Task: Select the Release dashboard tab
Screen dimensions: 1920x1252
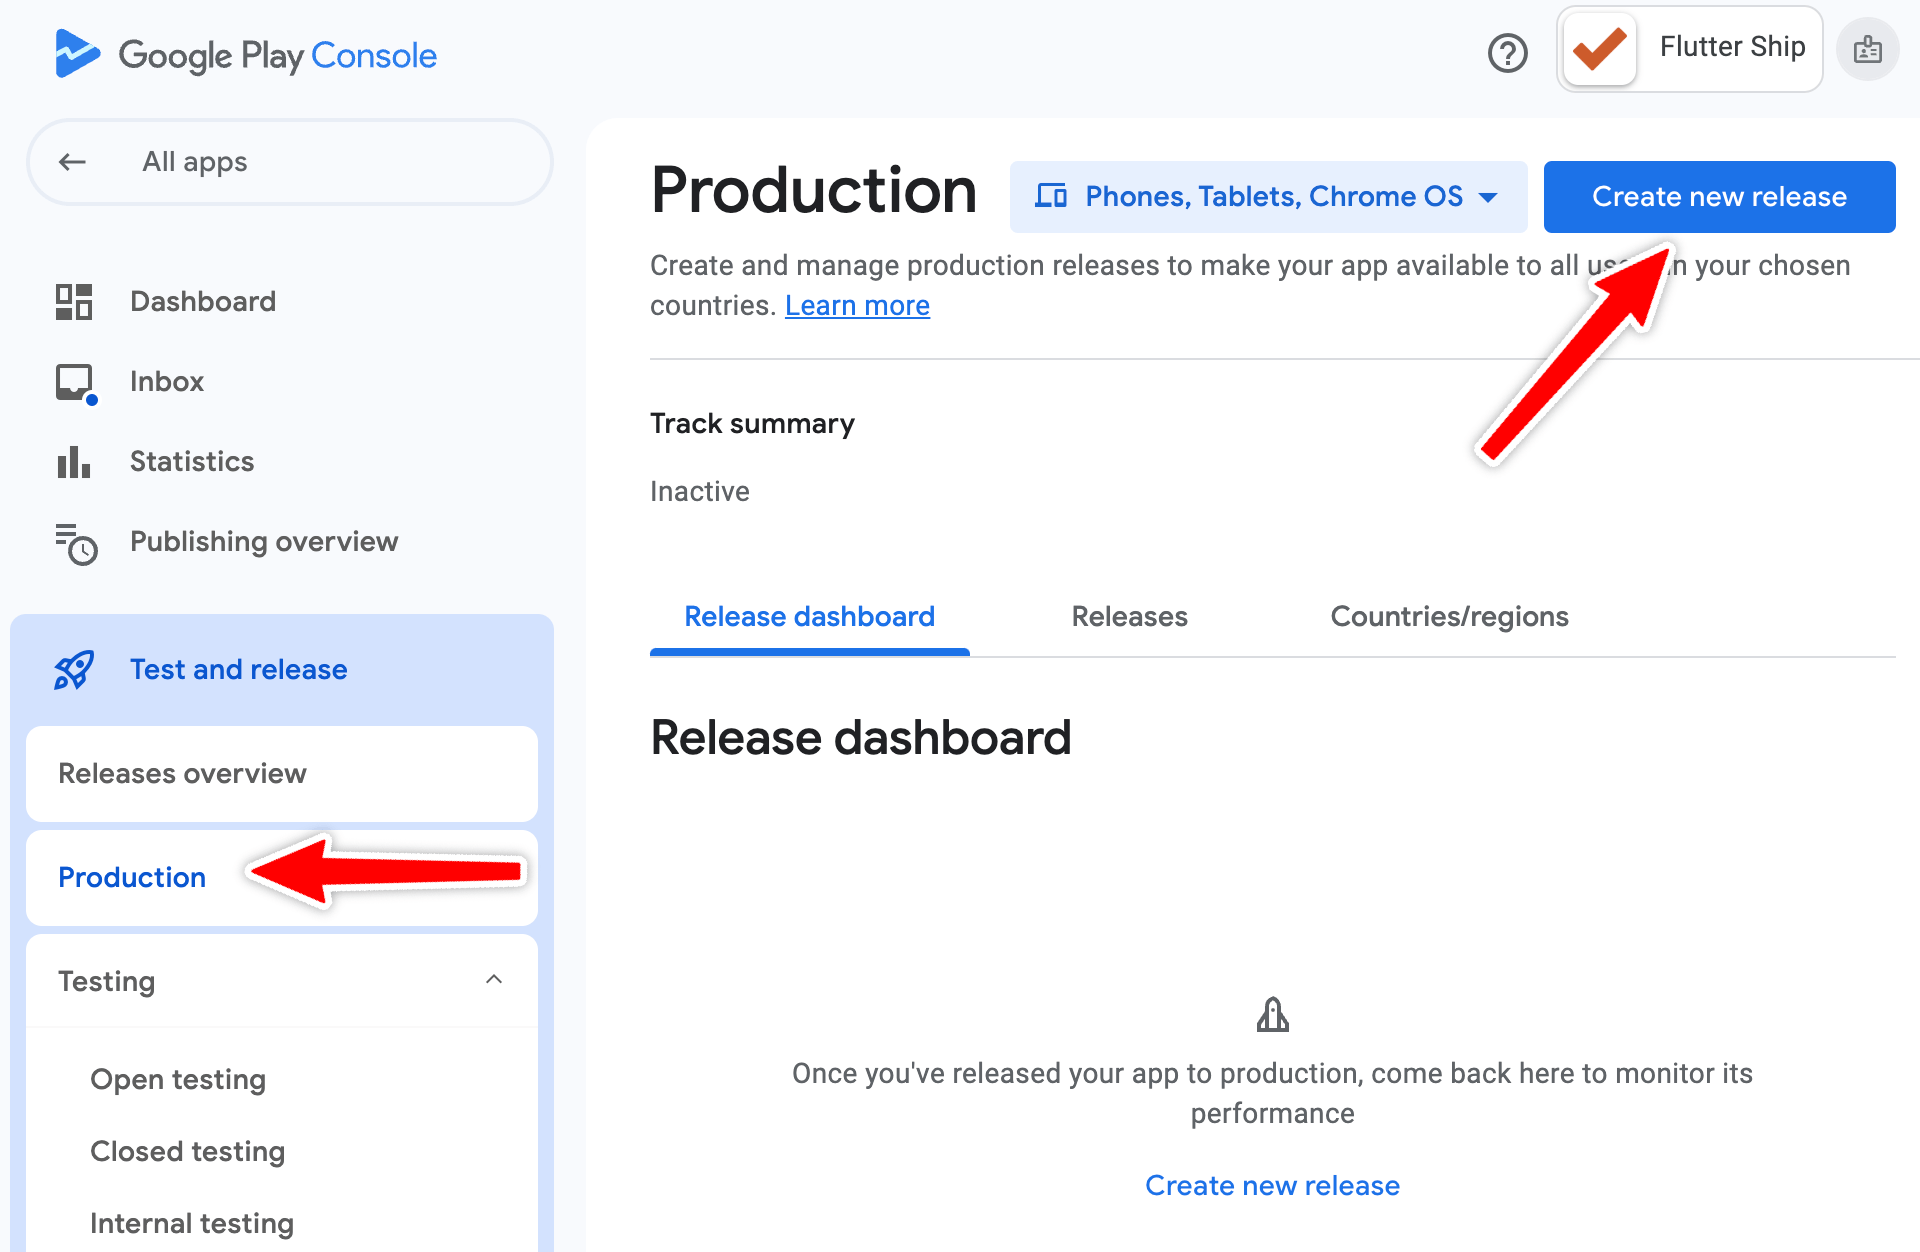Action: [809, 617]
